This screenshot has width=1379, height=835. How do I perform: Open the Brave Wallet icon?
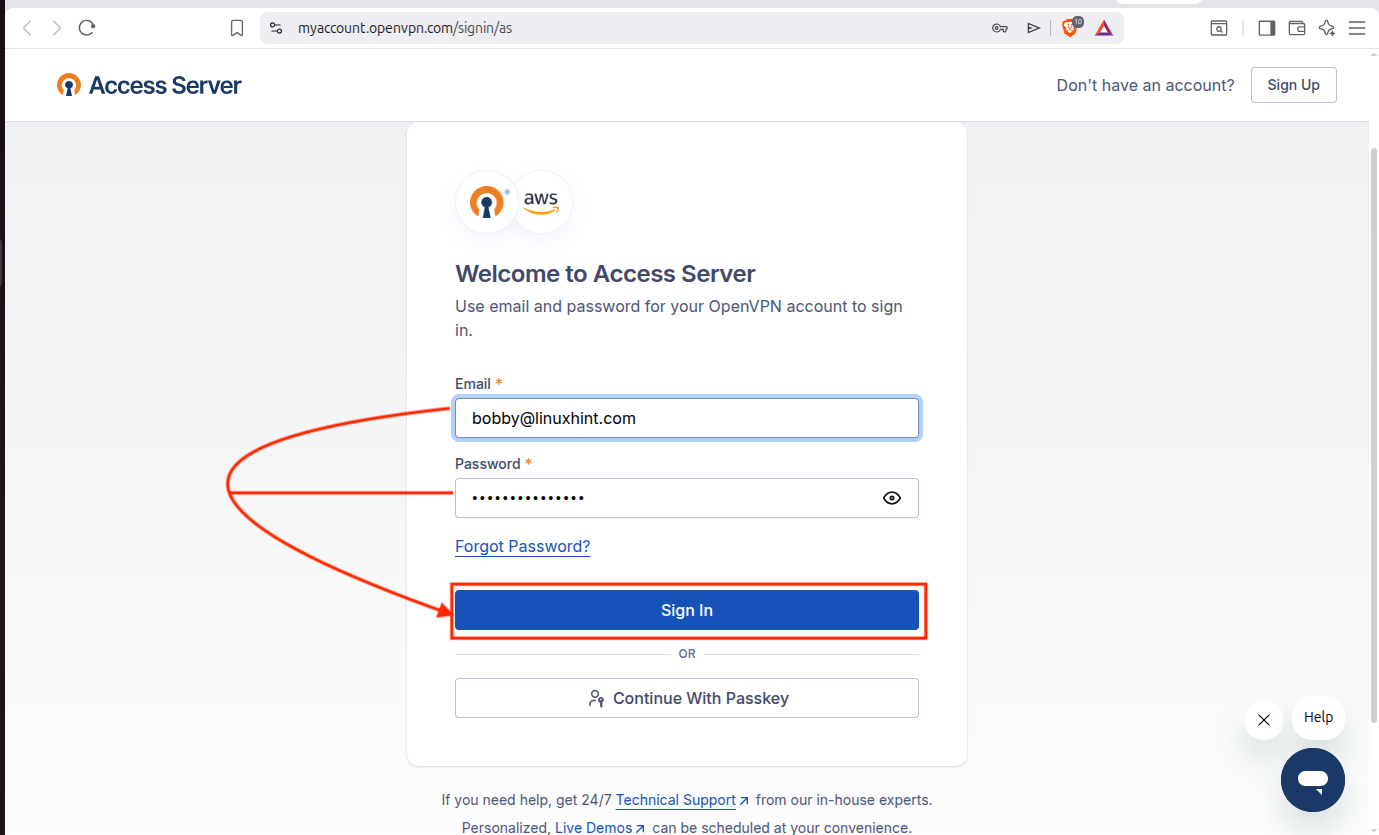tap(1297, 28)
